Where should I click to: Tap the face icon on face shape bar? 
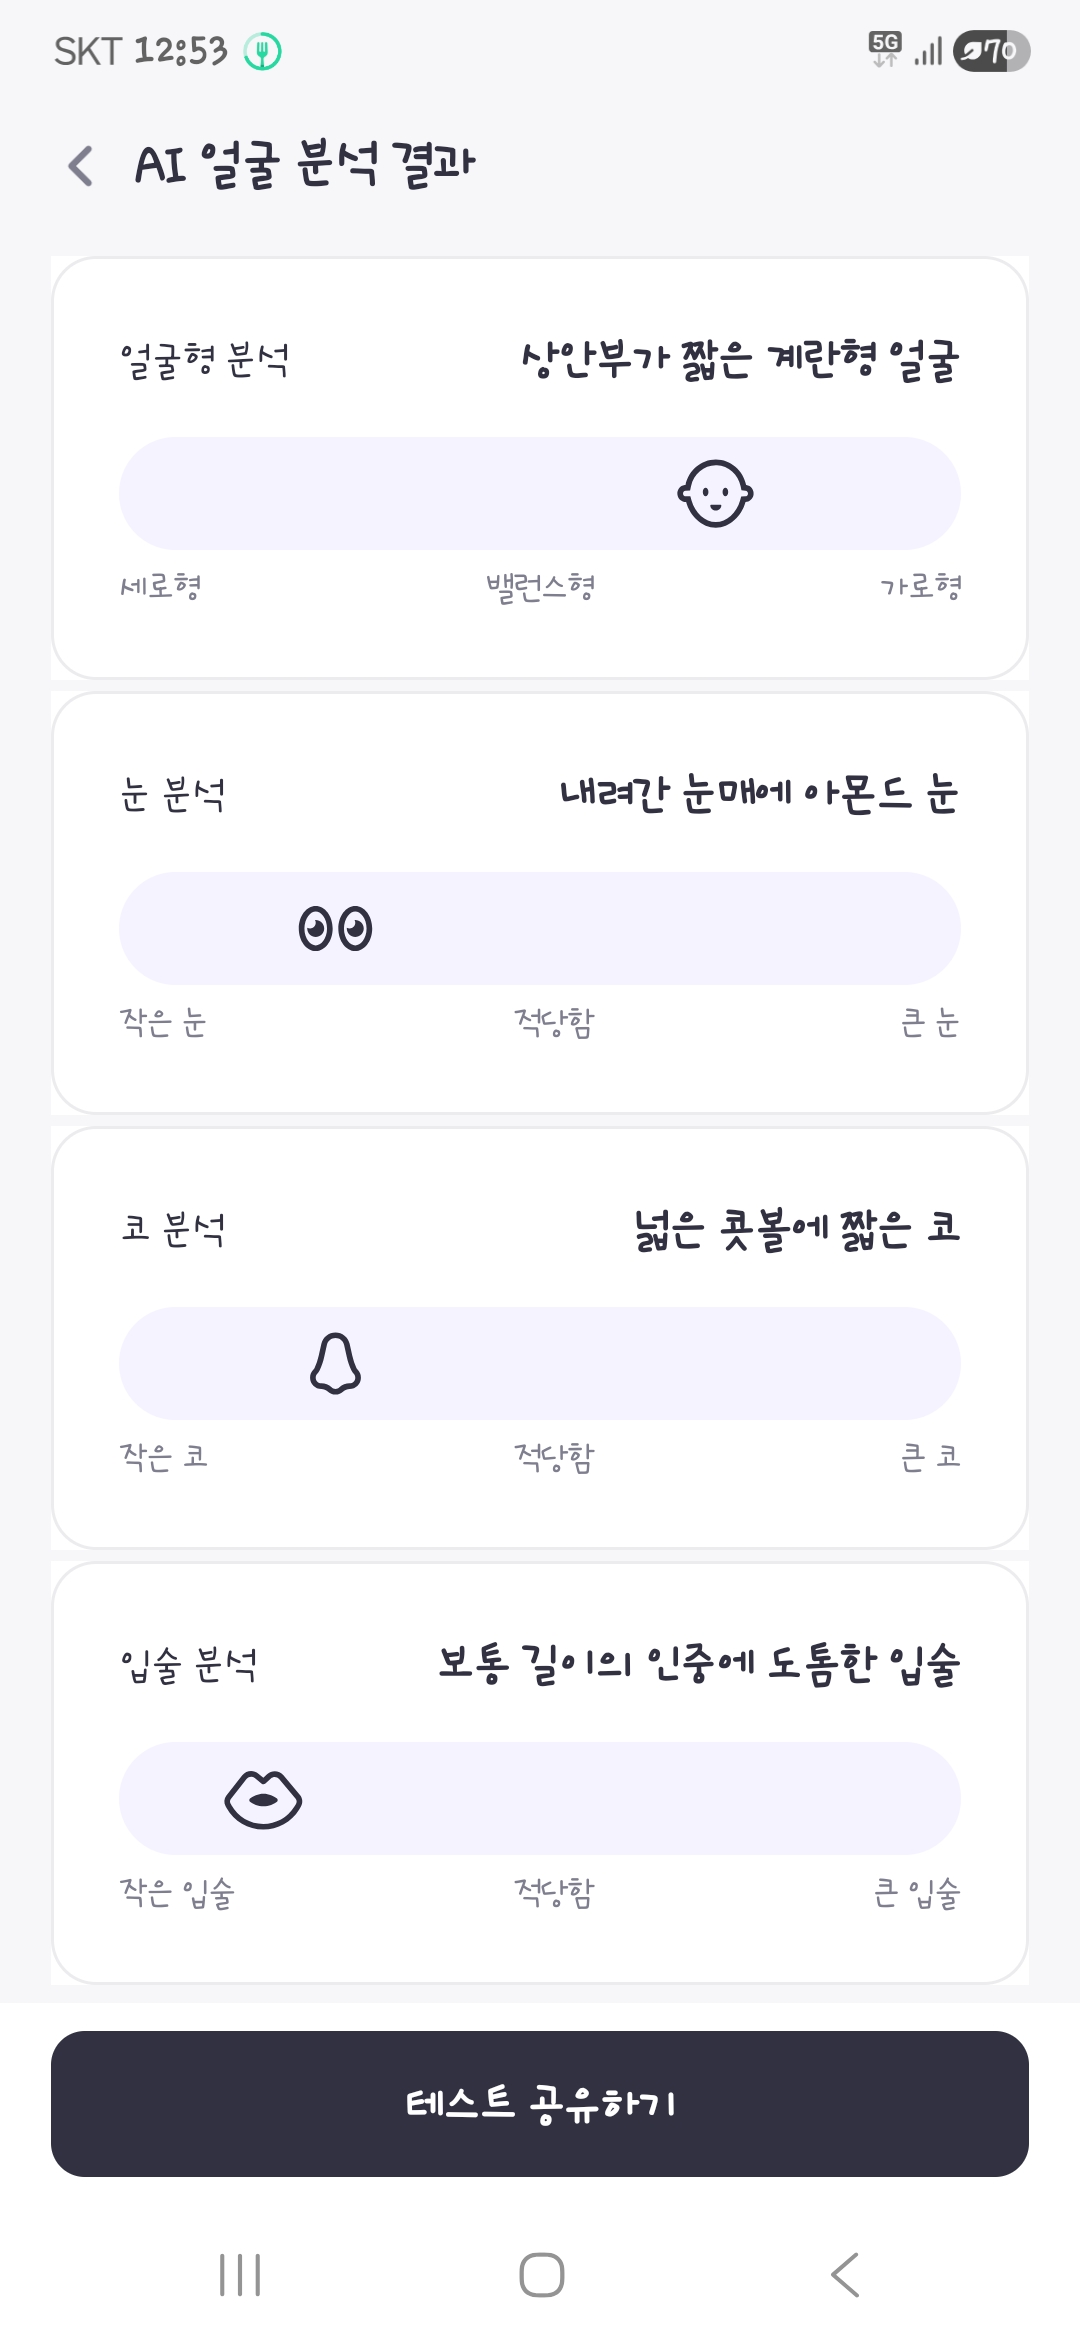(715, 493)
